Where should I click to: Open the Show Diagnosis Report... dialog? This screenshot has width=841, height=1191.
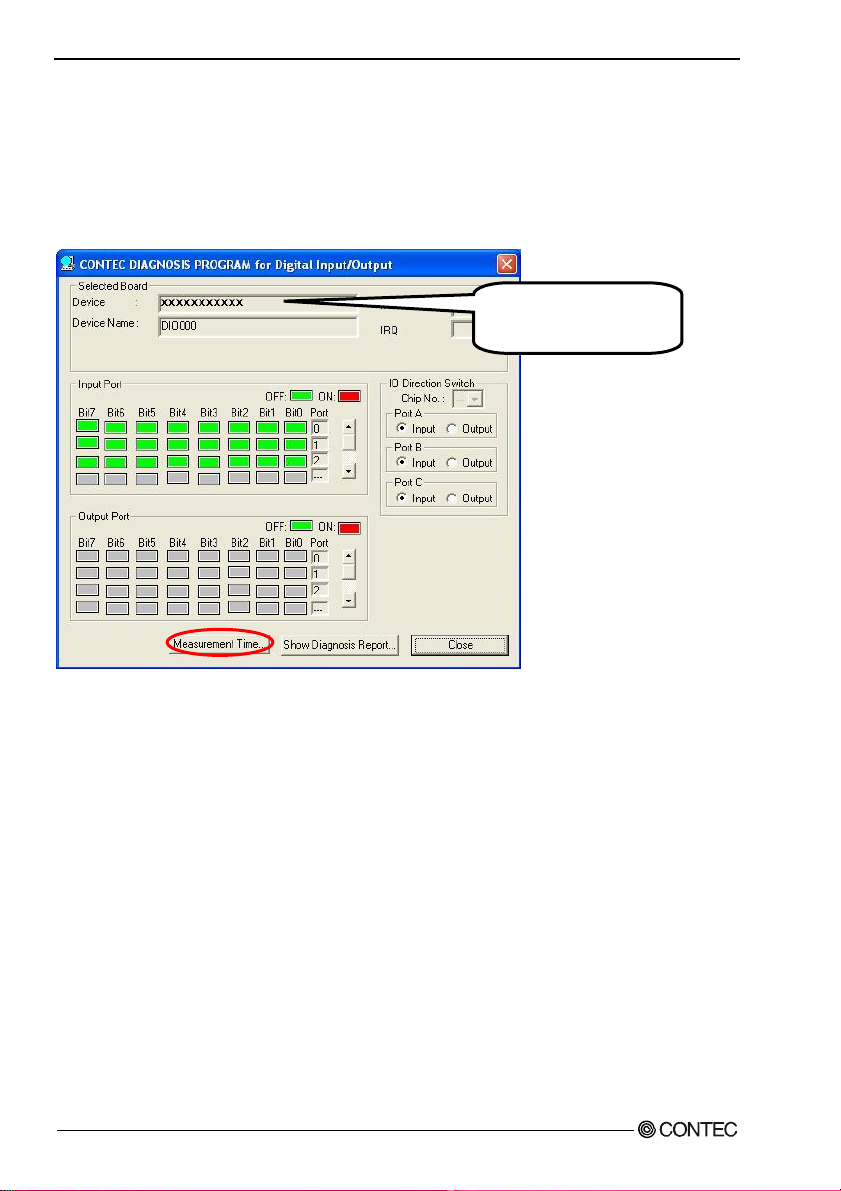pos(340,645)
